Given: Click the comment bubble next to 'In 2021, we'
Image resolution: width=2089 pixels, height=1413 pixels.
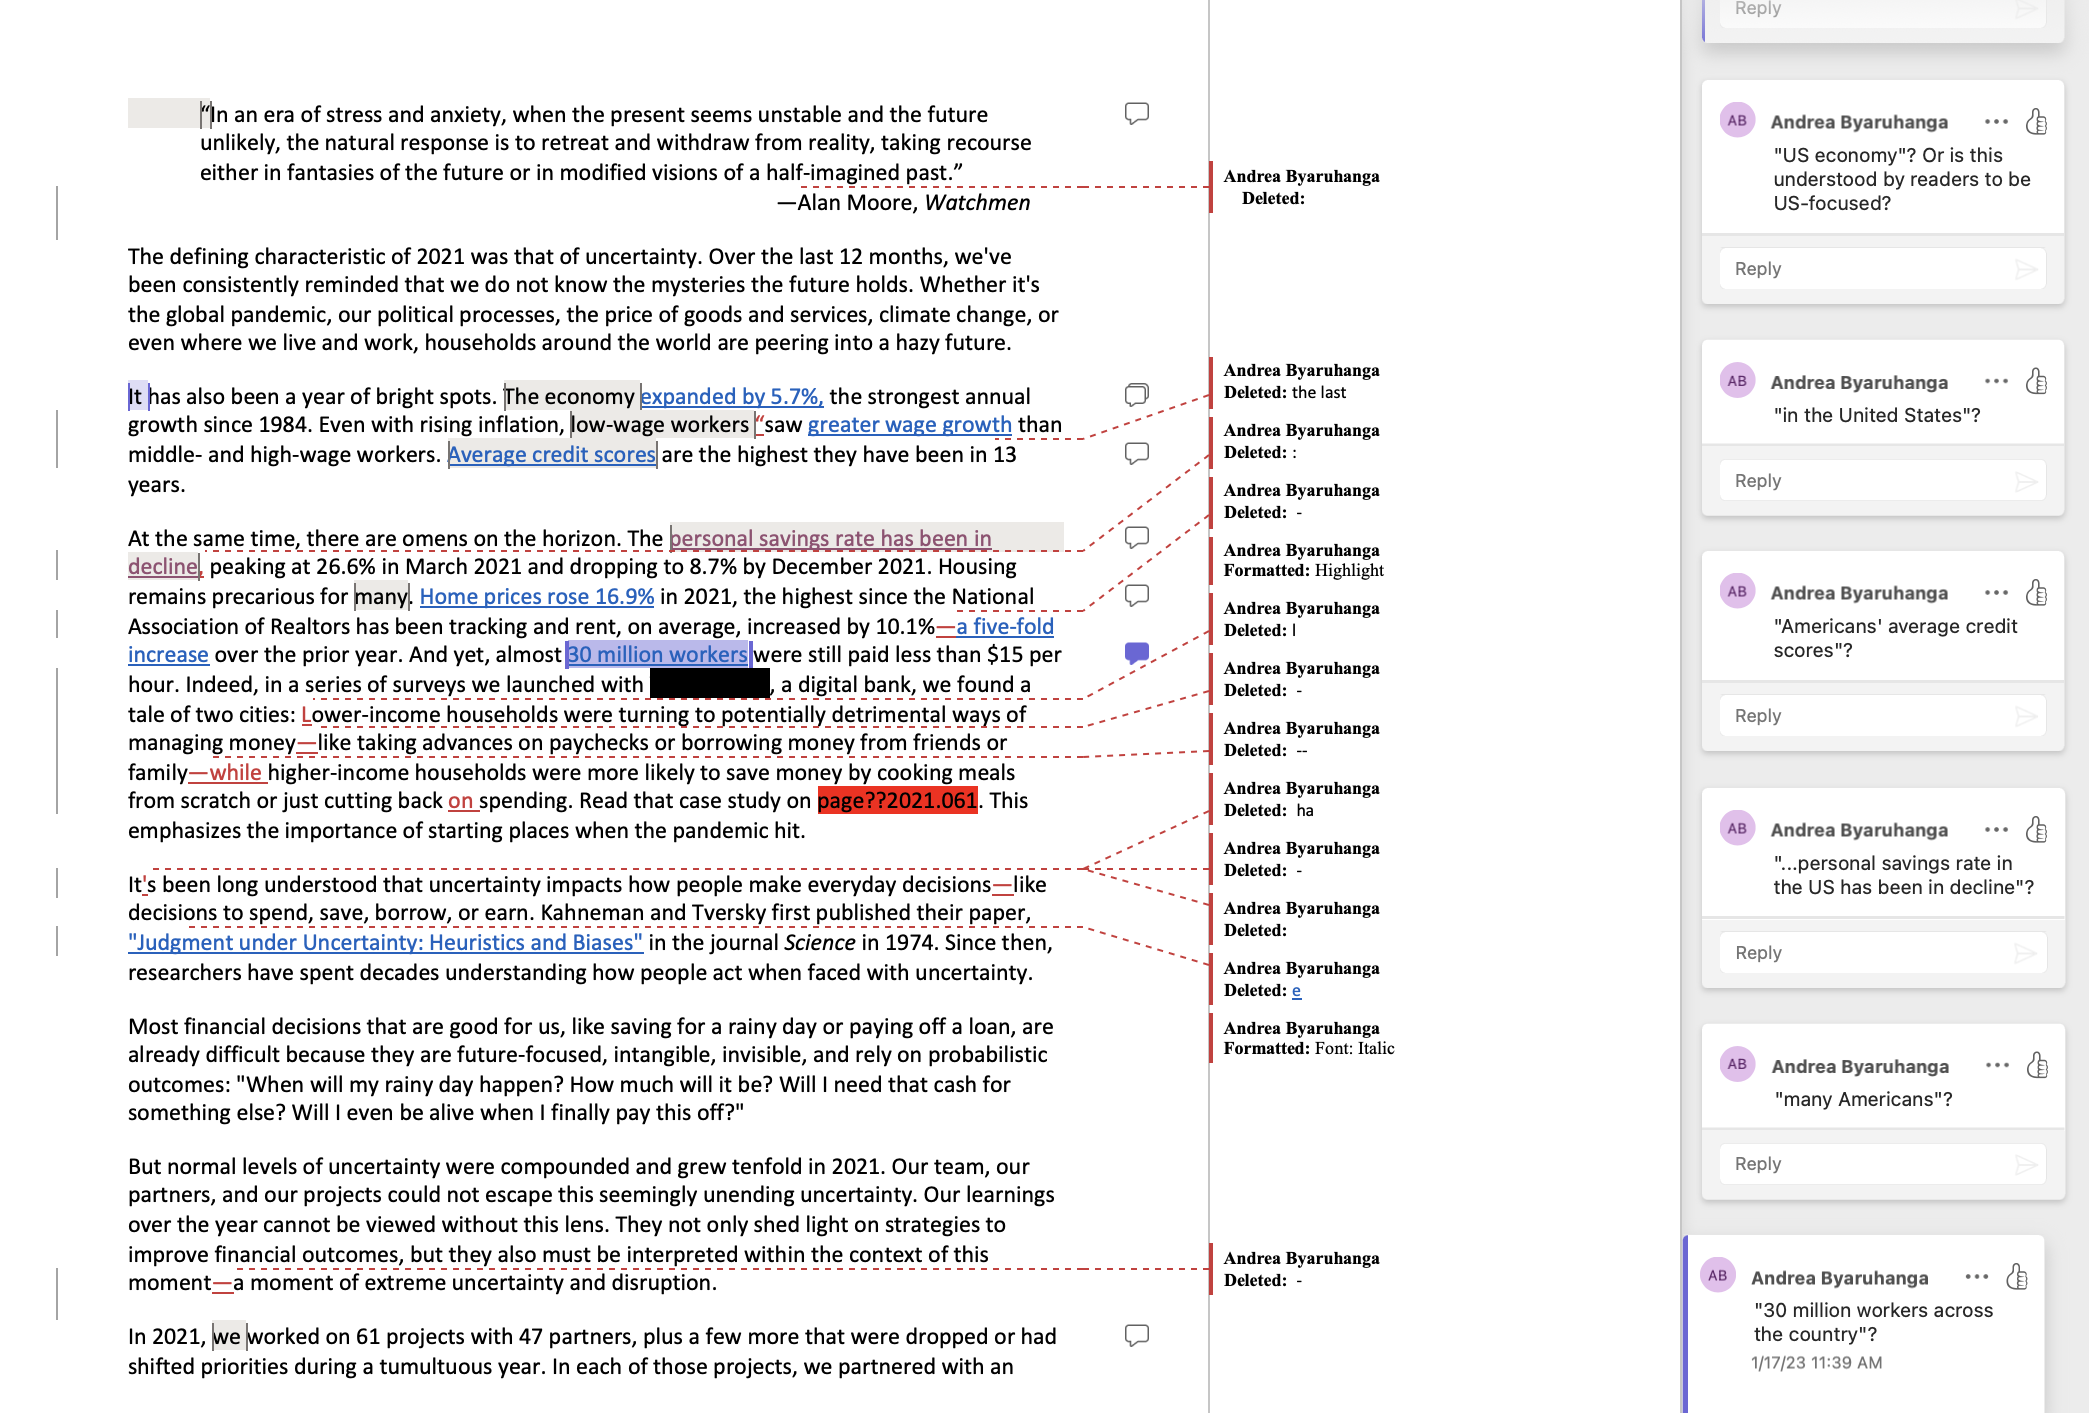Looking at the screenshot, I should coord(1136,1335).
